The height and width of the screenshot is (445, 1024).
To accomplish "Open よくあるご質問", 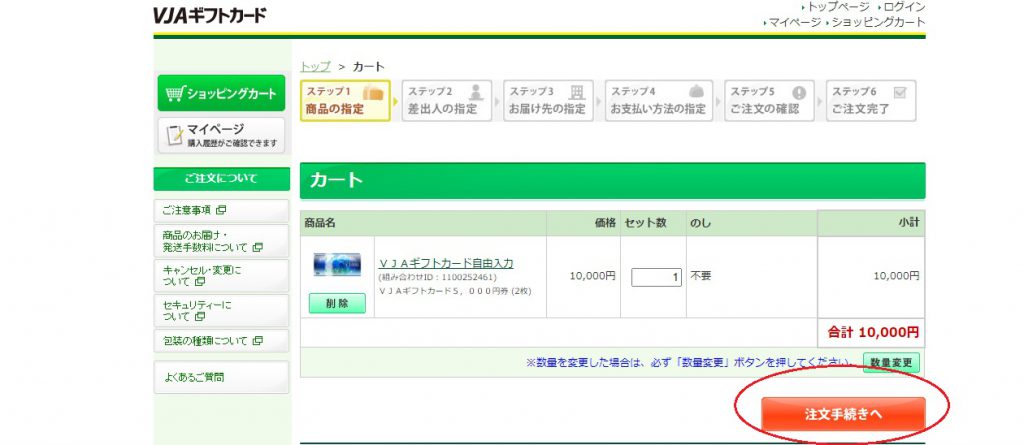I will click(x=221, y=377).
